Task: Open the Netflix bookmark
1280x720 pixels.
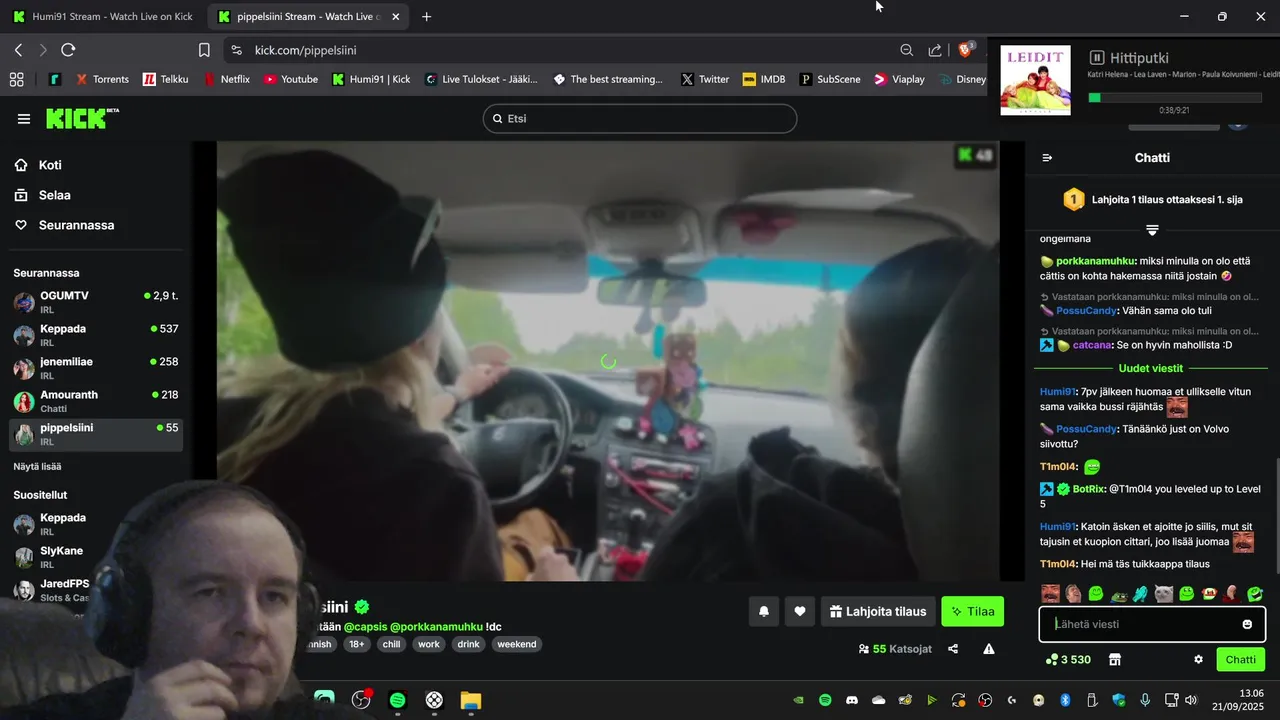Action: click(x=226, y=79)
